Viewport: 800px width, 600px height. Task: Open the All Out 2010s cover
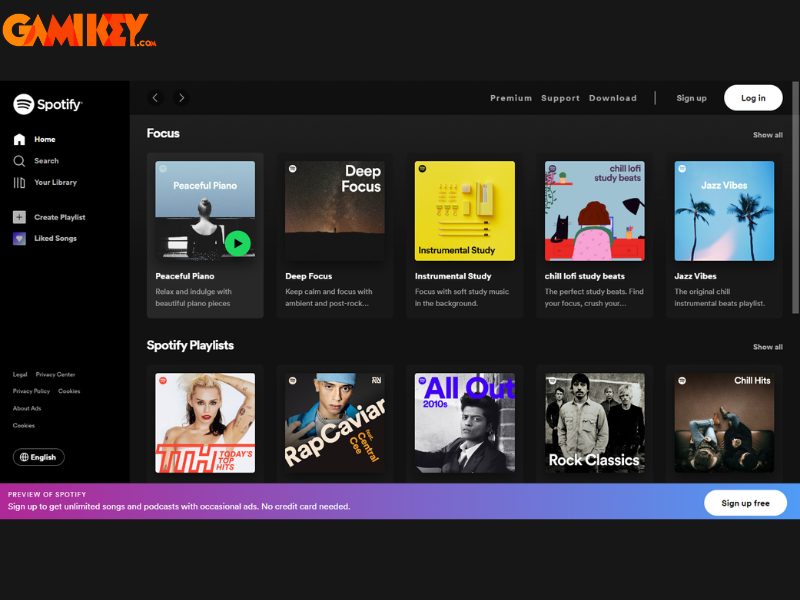coord(465,423)
